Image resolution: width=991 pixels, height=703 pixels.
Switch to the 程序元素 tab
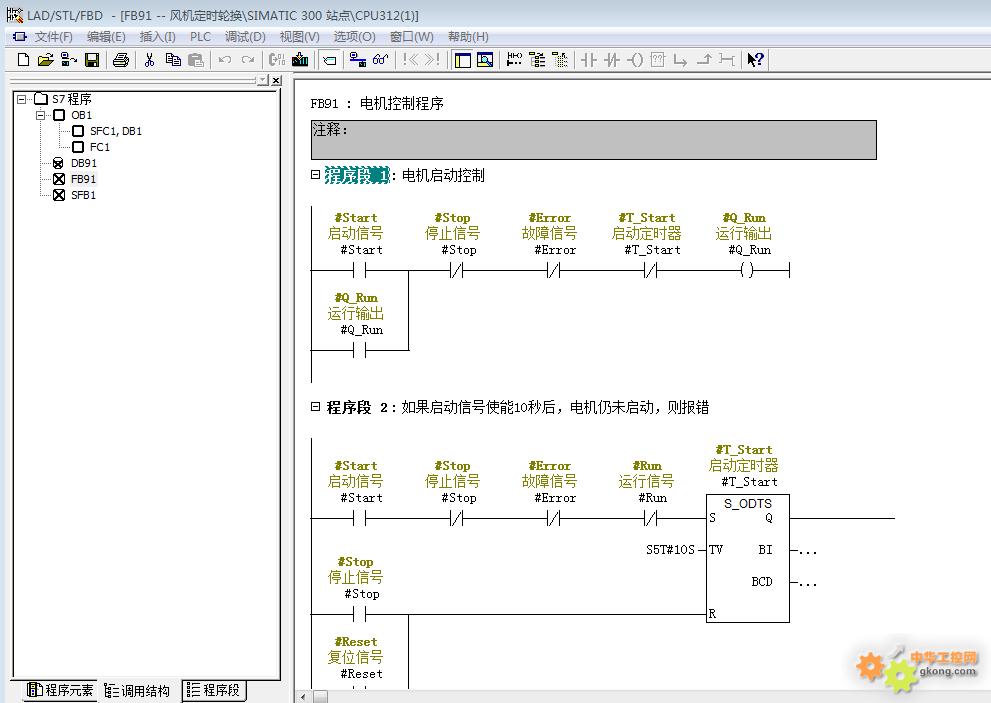[x=61, y=690]
